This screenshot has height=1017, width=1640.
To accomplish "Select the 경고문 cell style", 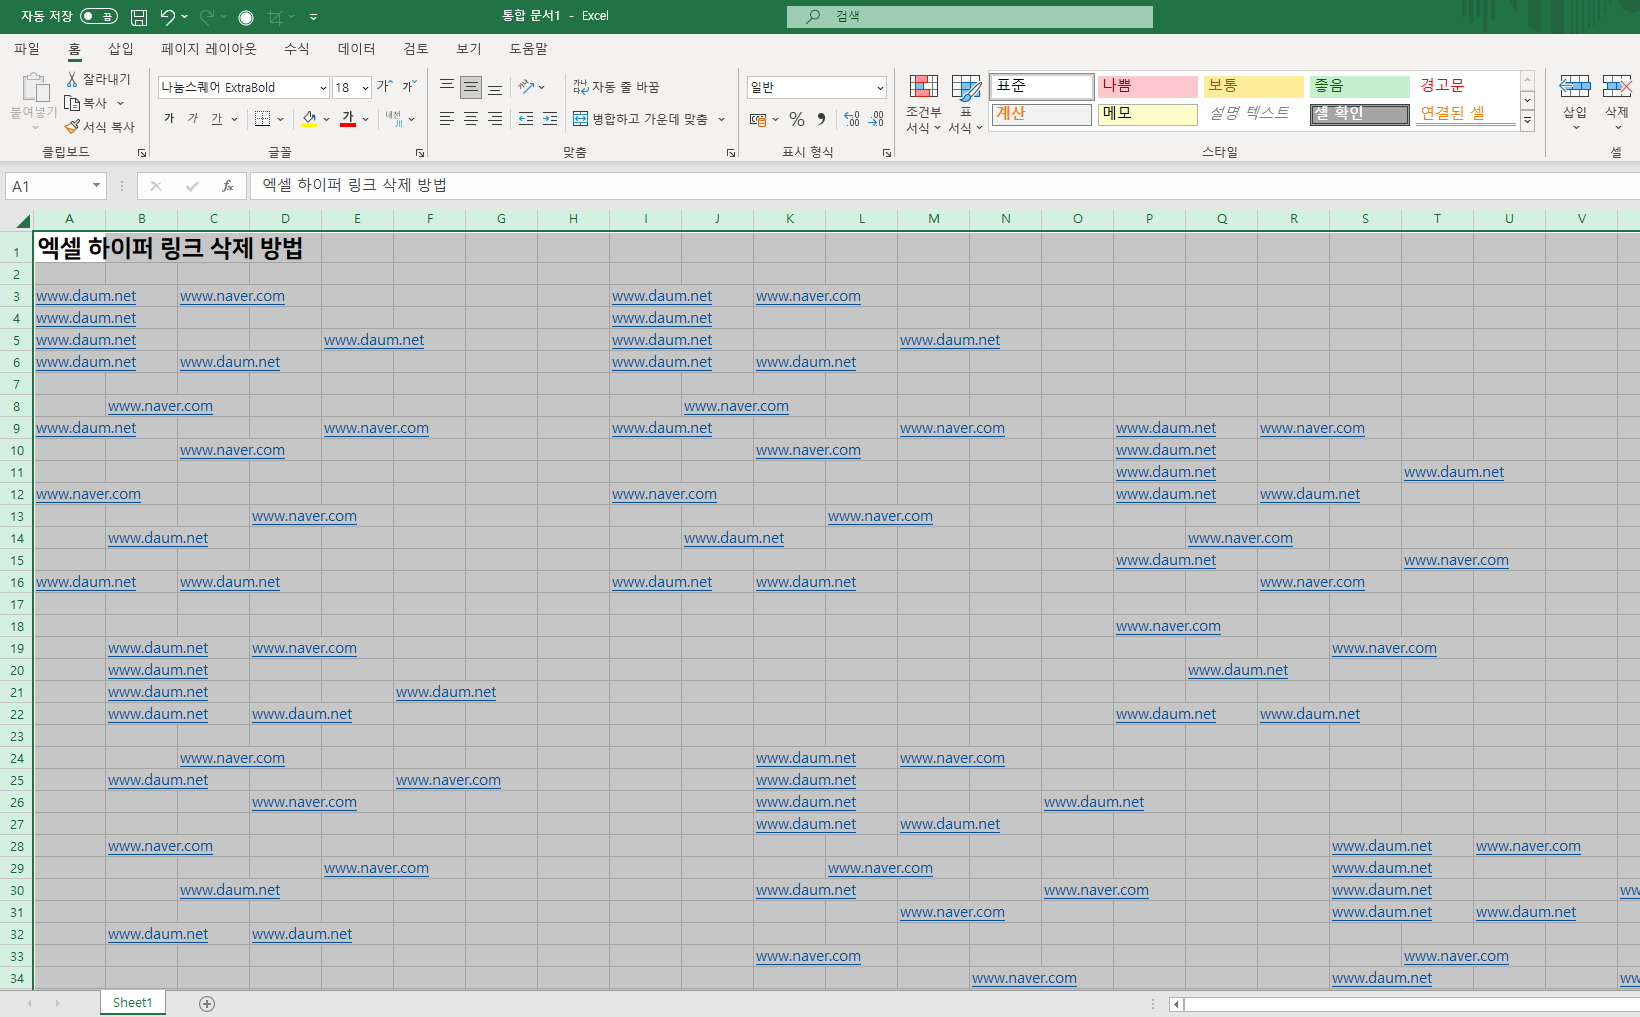I will 1465,86.
